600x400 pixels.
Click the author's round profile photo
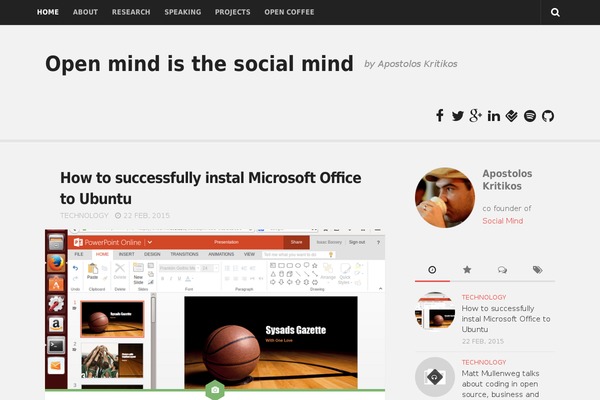(445, 198)
